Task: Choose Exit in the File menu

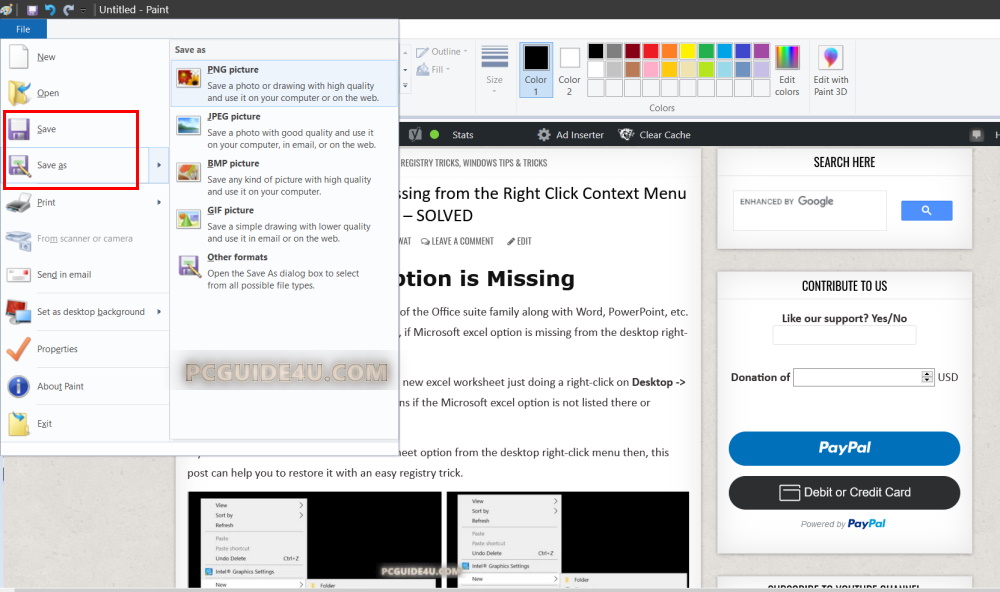Action: [44, 424]
